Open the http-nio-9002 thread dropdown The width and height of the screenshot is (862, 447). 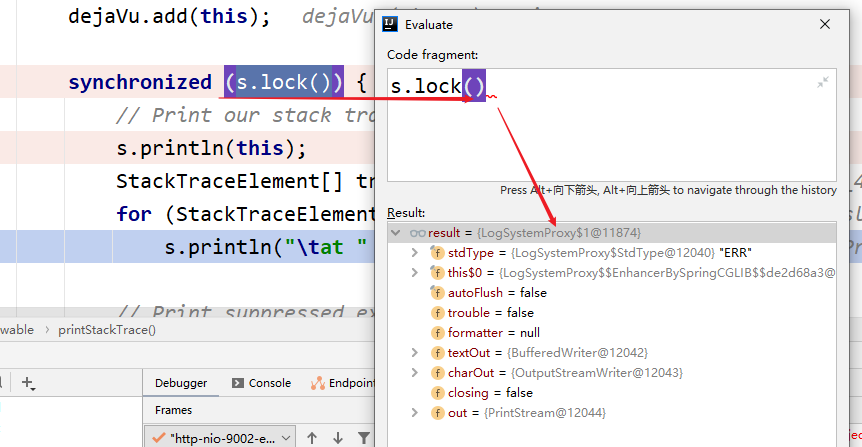[x=220, y=438]
